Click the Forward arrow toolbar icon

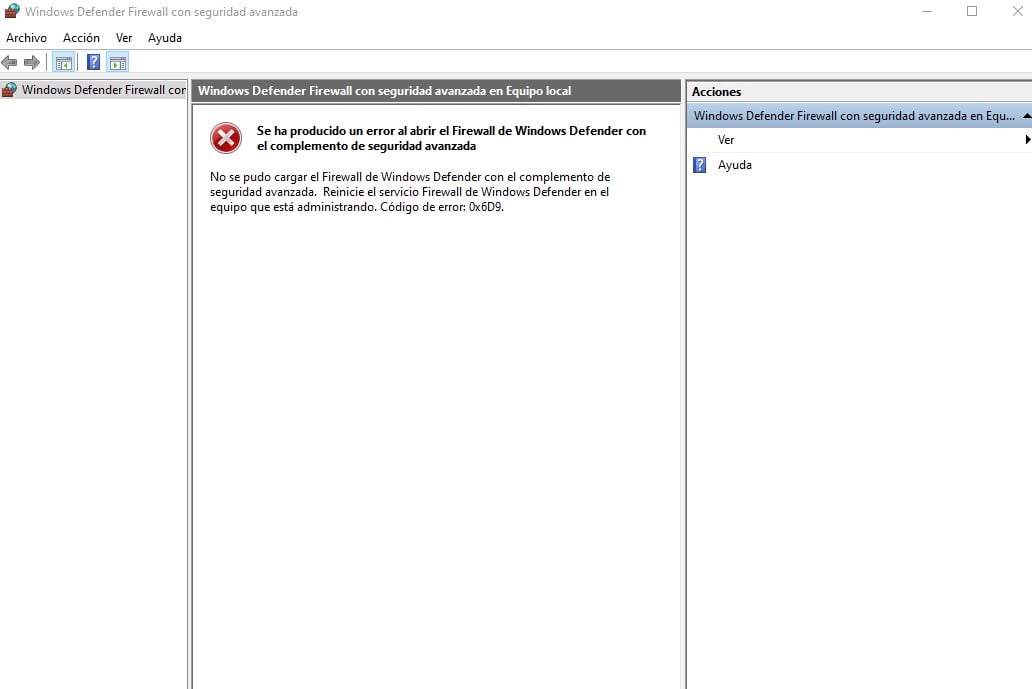32,63
